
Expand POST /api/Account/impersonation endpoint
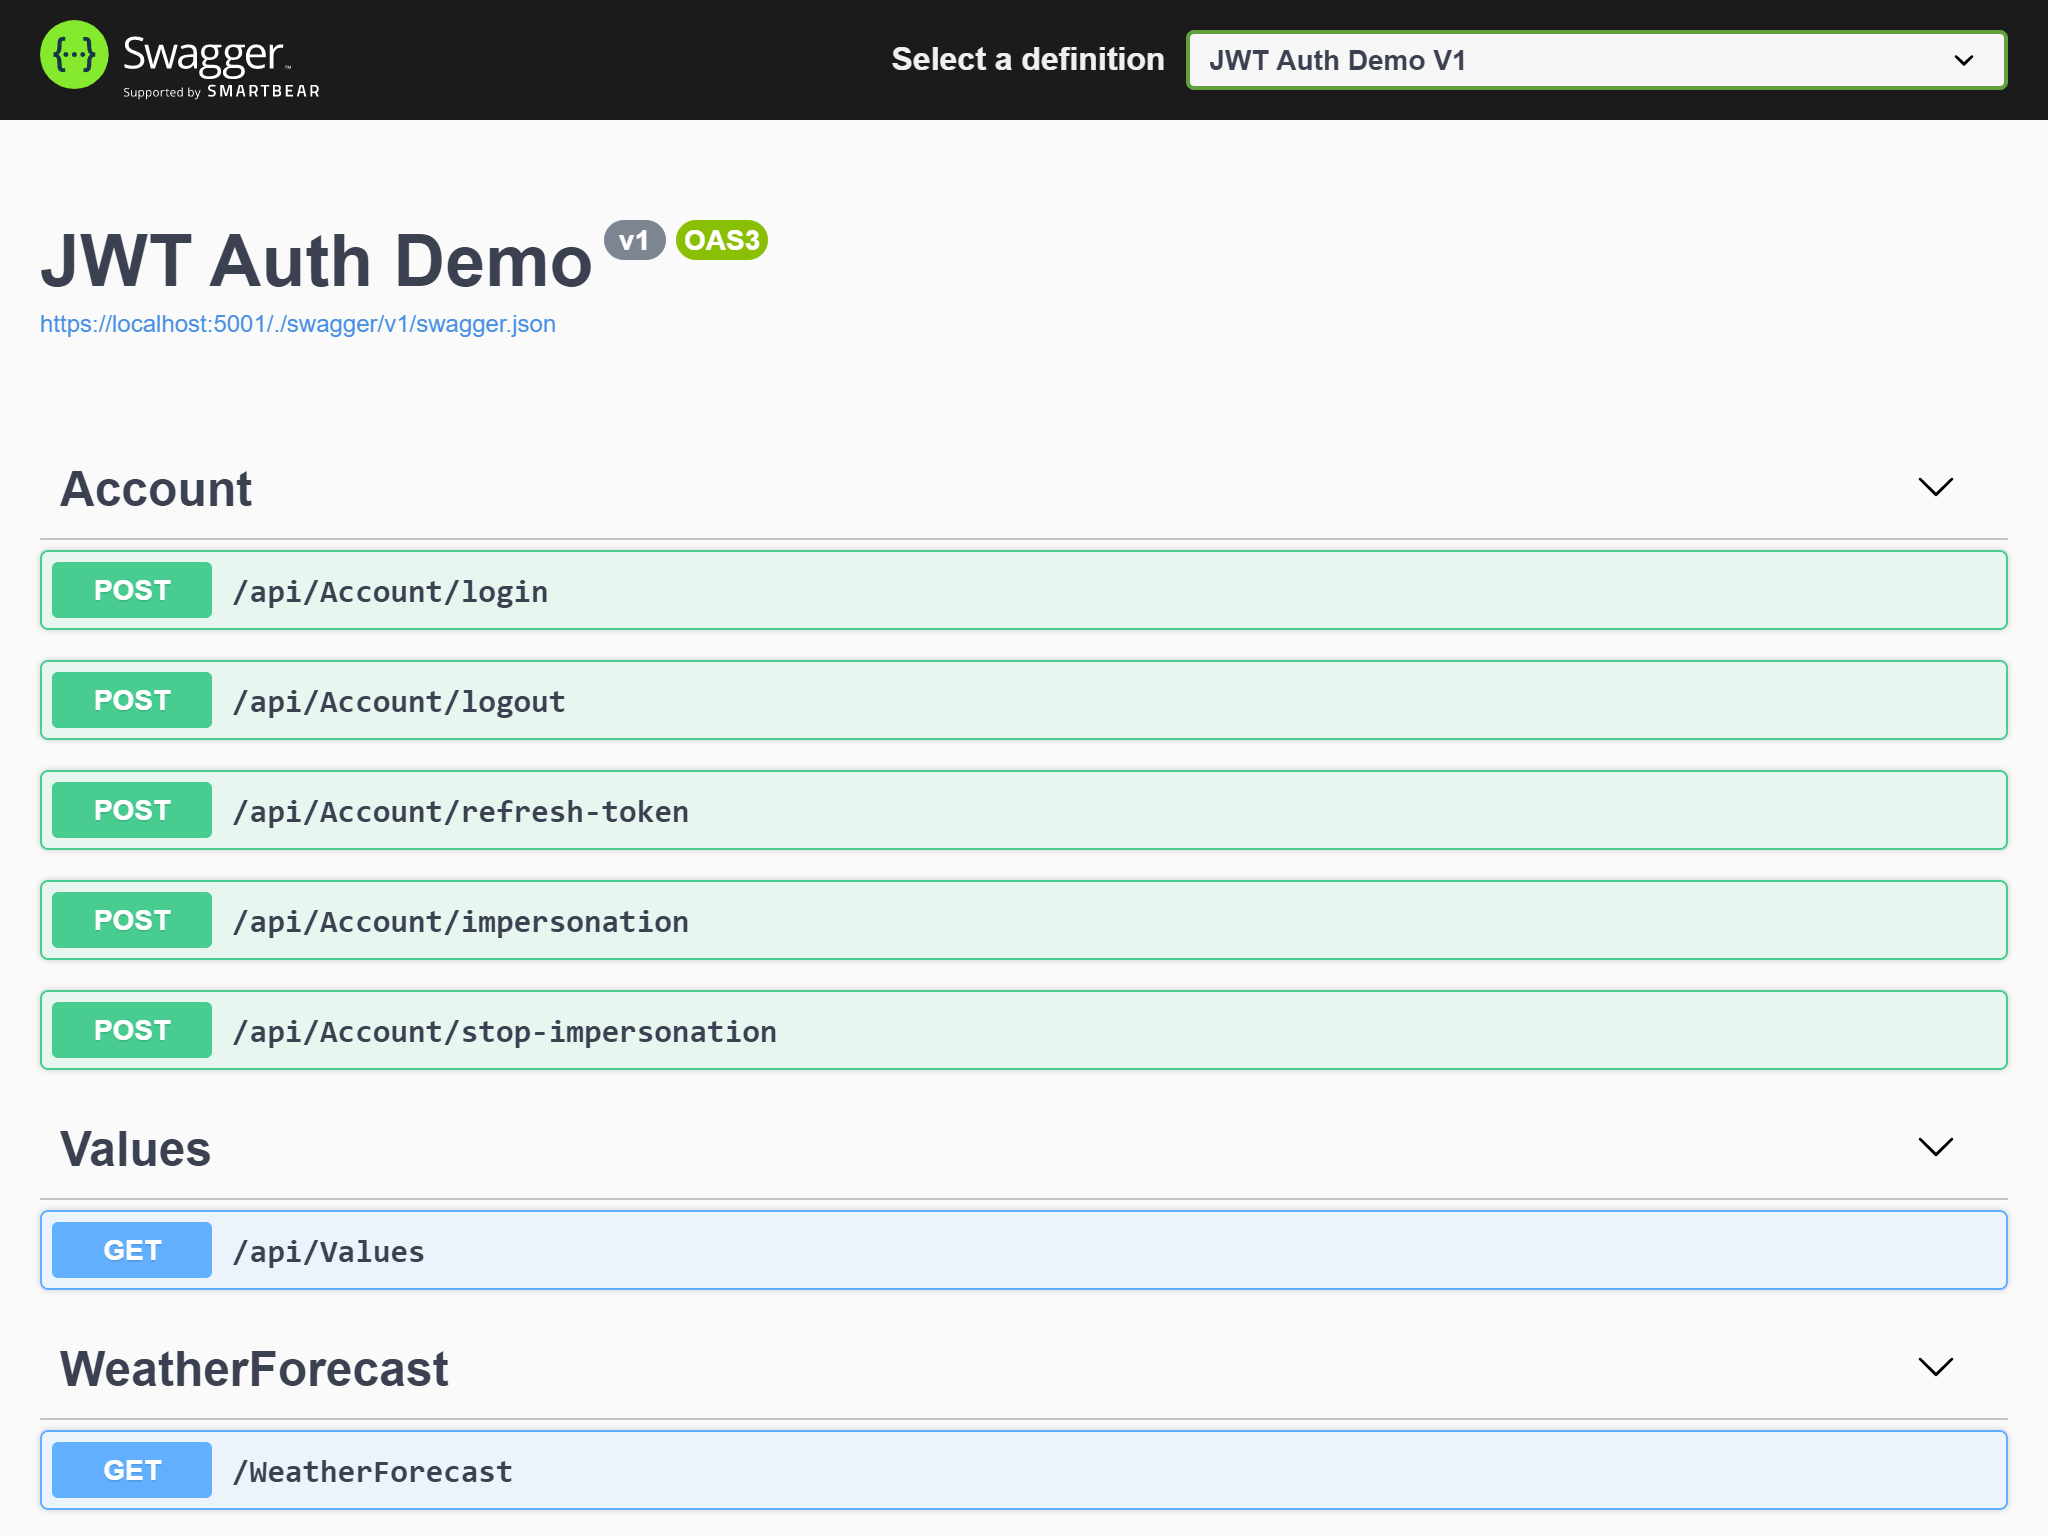tap(1026, 920)
